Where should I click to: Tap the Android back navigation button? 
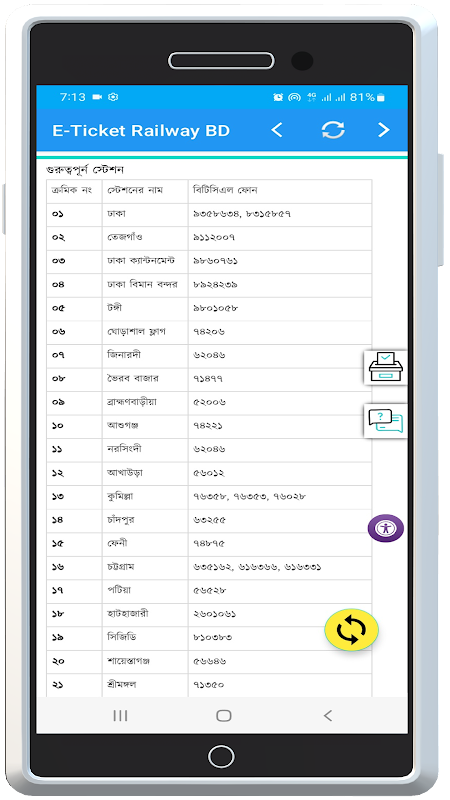[x=328, y=716]
